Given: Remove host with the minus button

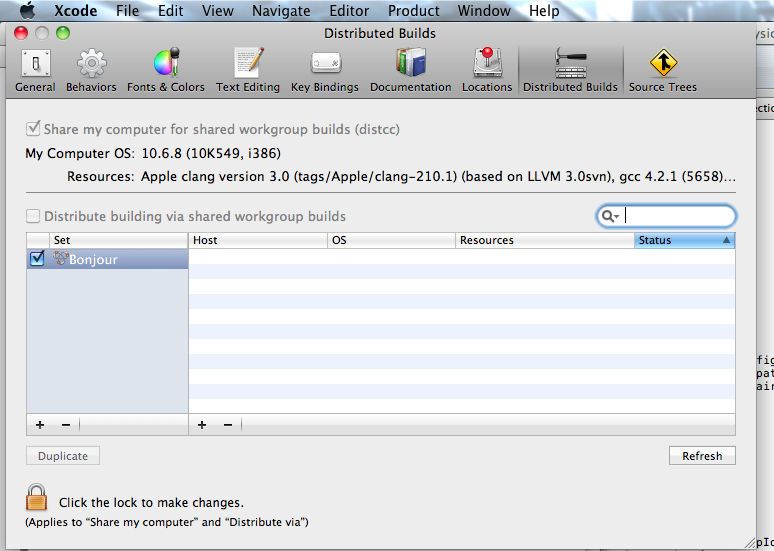Looking at the screenshot, I should 228,425.
